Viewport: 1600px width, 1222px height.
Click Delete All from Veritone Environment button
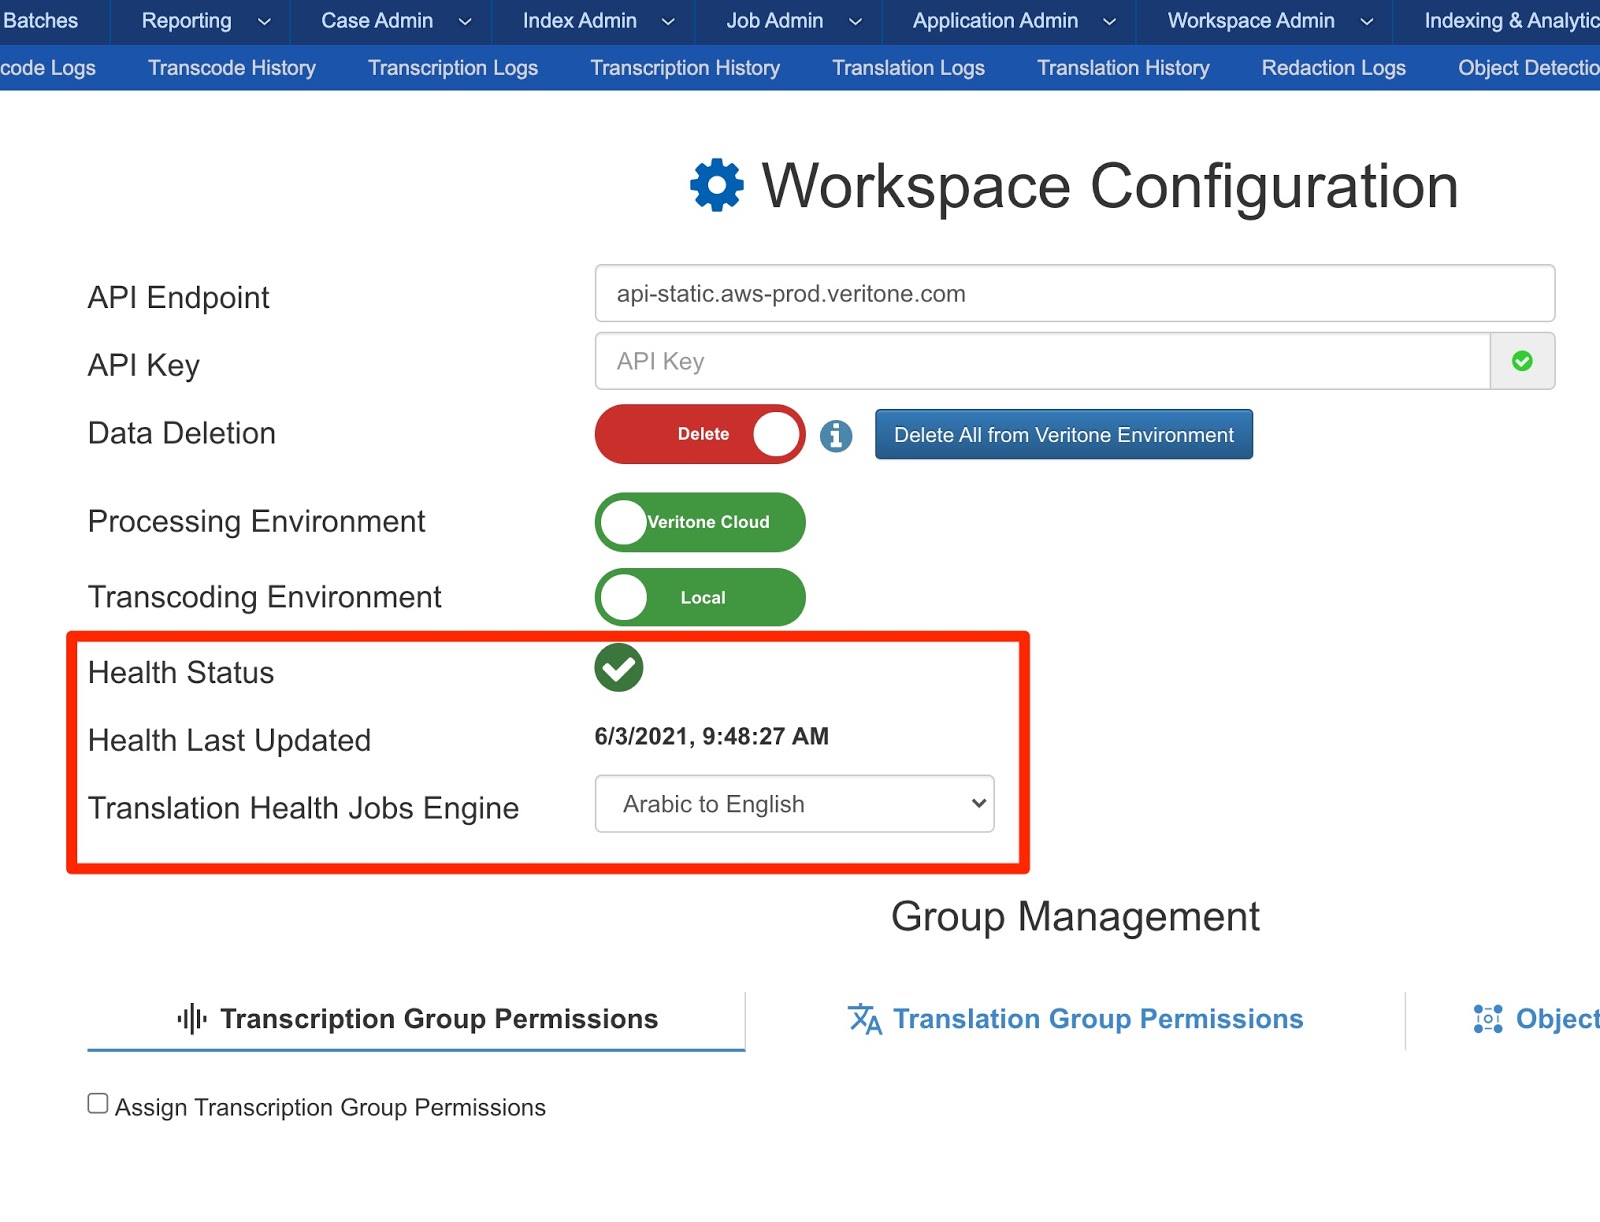pos(1063,435)
